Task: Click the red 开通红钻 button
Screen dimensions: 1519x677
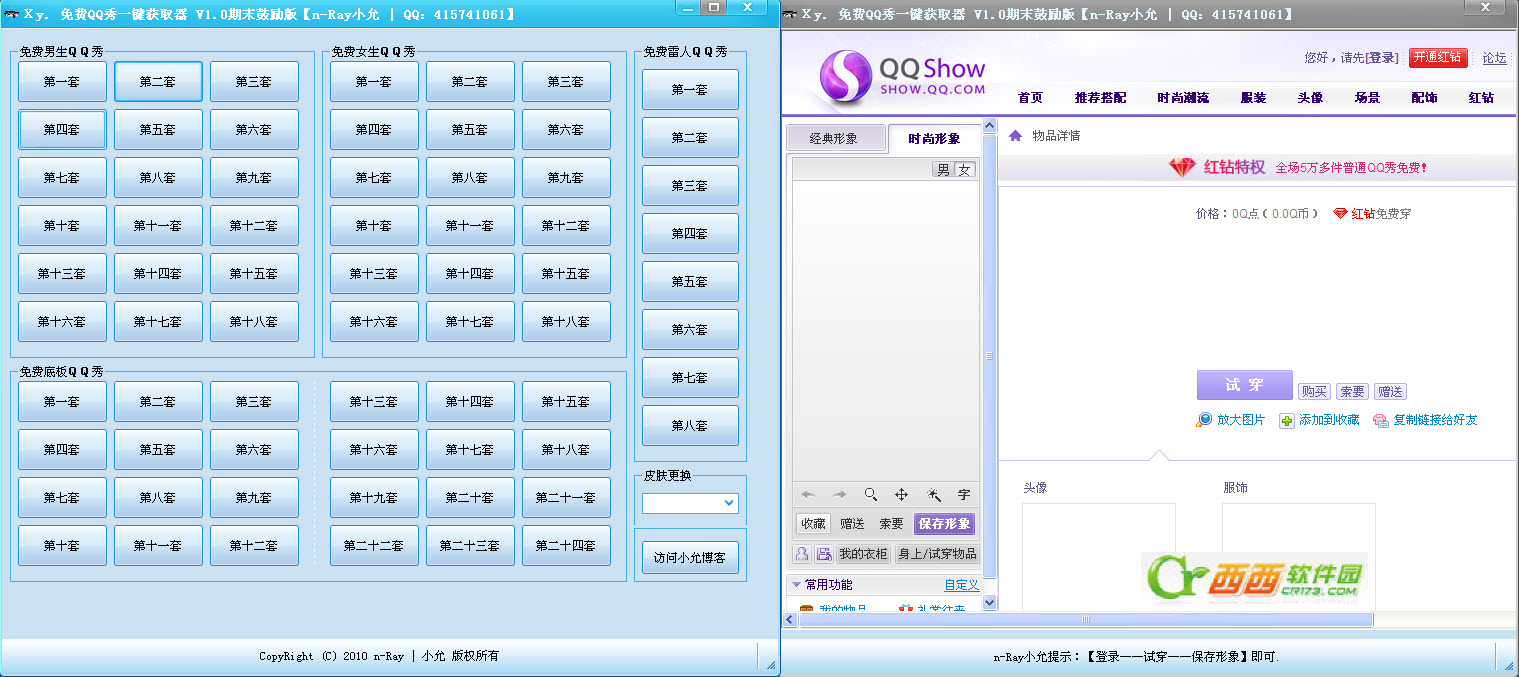Action: pos(1437,58)
